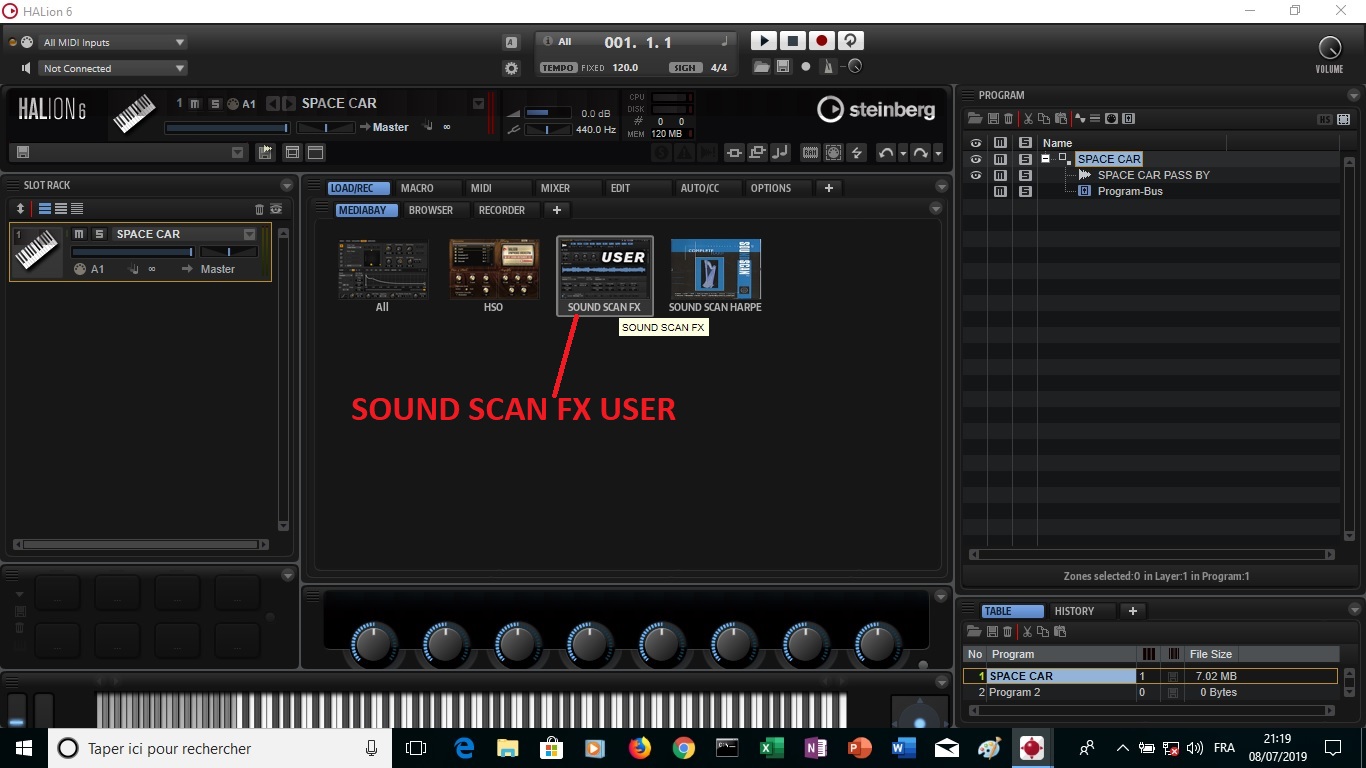1366x768 pixels.
Task: Click the save icon in the Program panel toolbar
Action: [993, 118]
